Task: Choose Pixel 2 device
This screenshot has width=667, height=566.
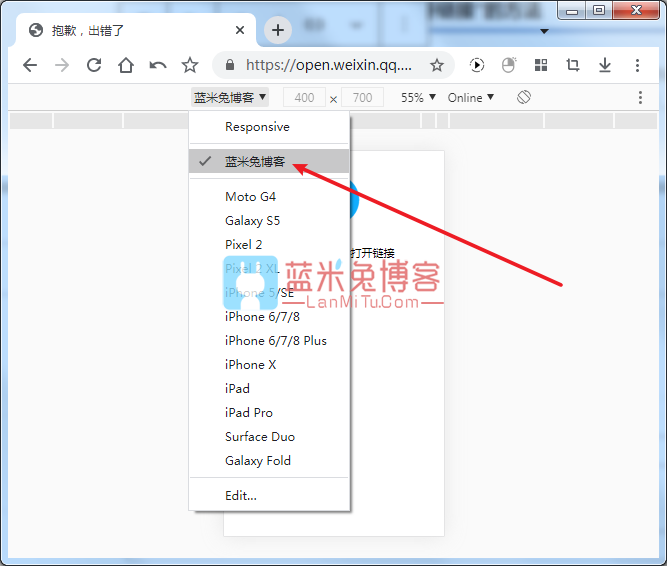Action: coord(269,245)
